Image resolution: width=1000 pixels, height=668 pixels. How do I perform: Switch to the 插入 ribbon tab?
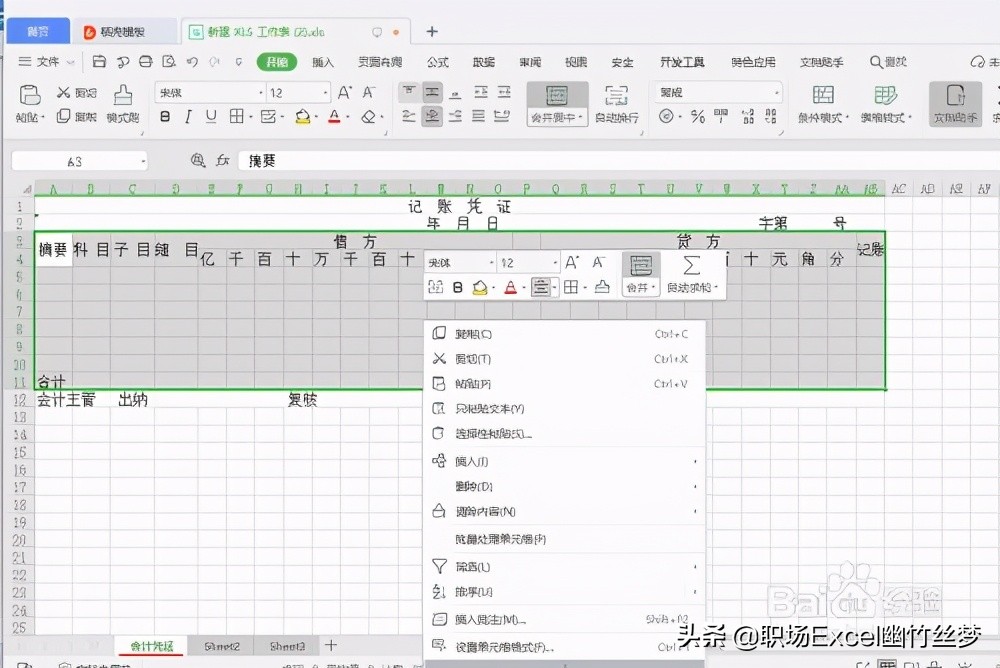[x=321, y=61]
